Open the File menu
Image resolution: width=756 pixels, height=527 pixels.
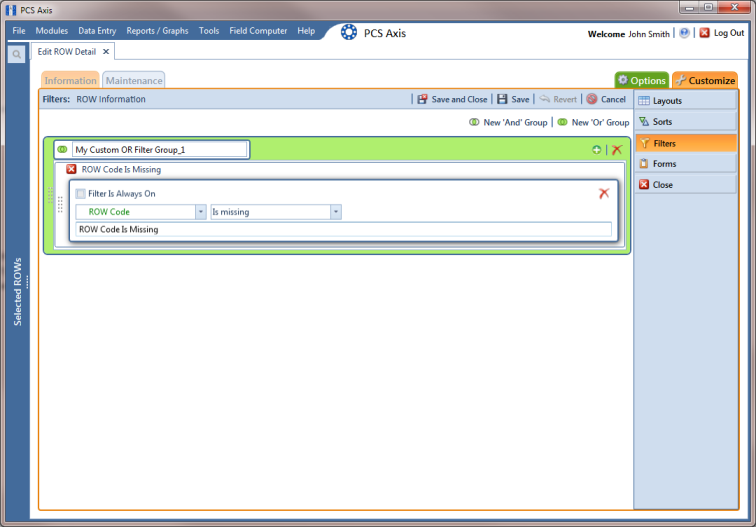click(19, 31)
